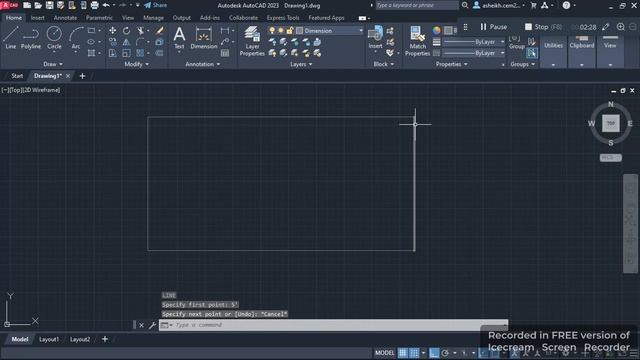Click the object color wheel swatch
The height and width of the screenshot is (360, 640).
coord(437,31)
